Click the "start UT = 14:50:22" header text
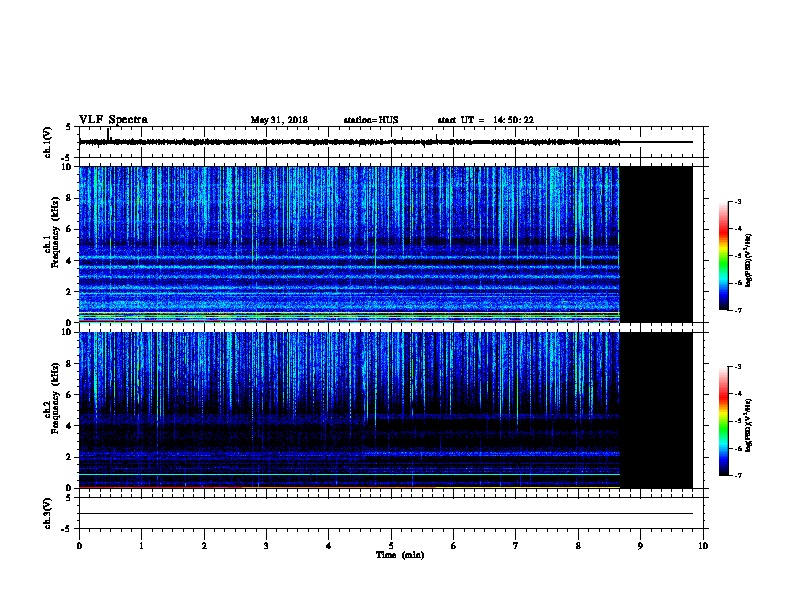 485,120
